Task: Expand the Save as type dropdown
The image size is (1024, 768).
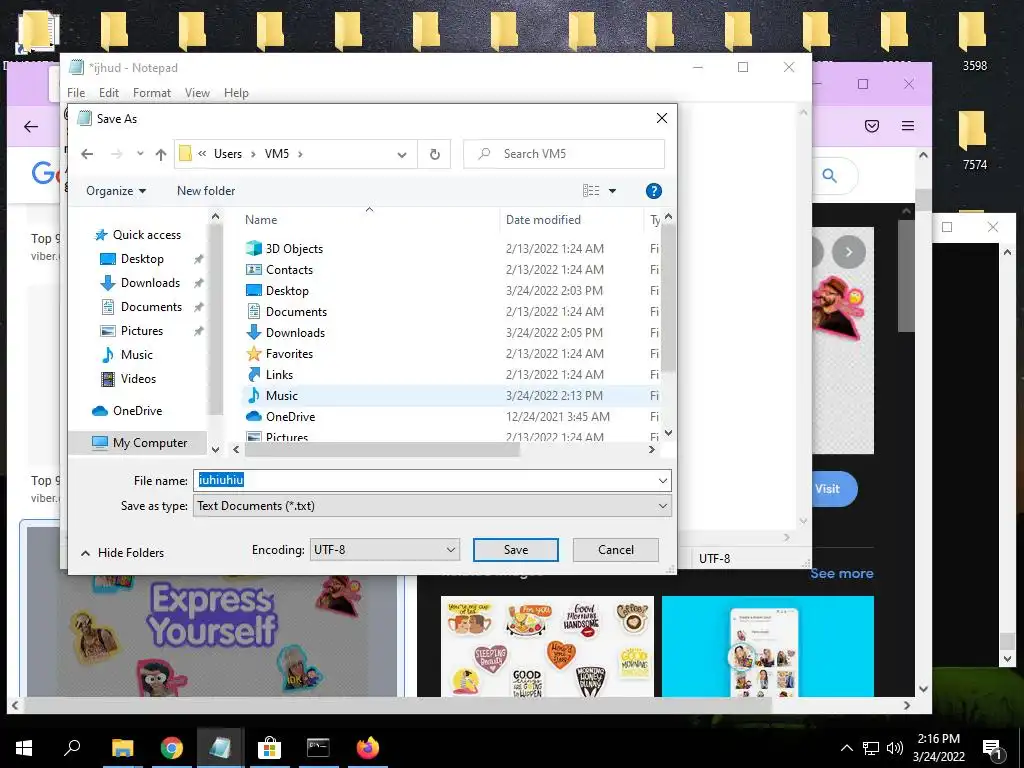Action: [x=663, y=506]
